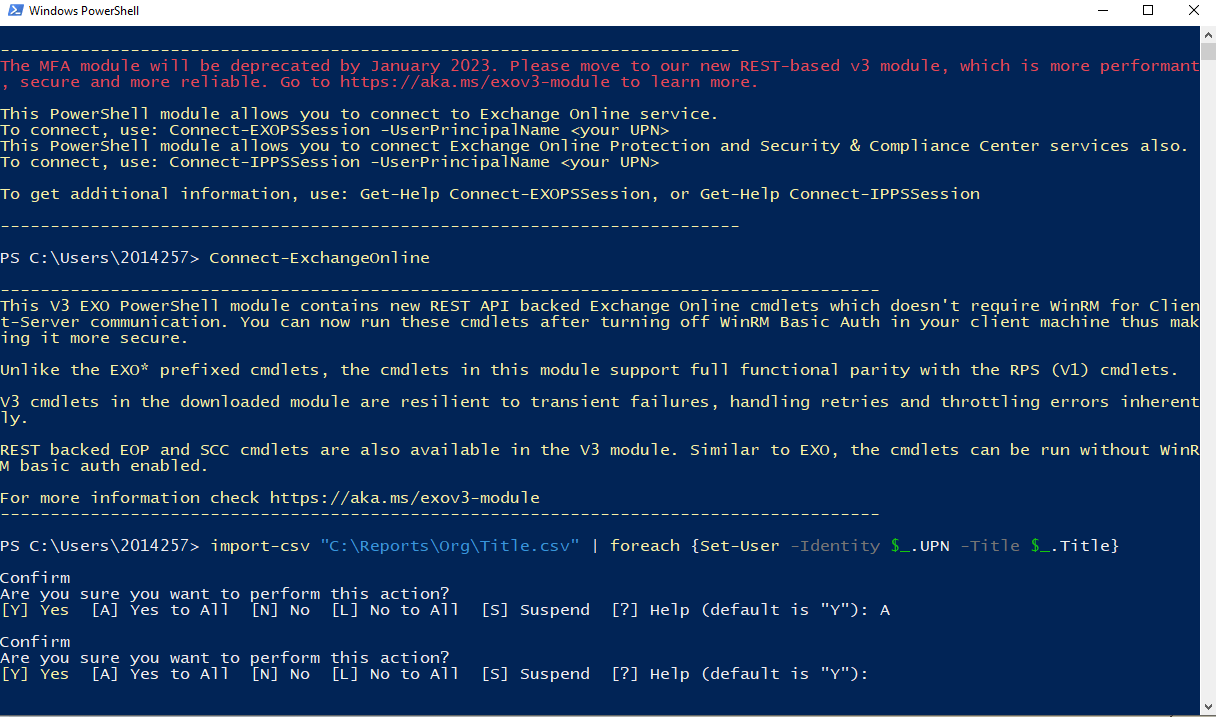Close the Windows PowerShell window
The height and width of the screenshot is (717, 1216).
1193,11
